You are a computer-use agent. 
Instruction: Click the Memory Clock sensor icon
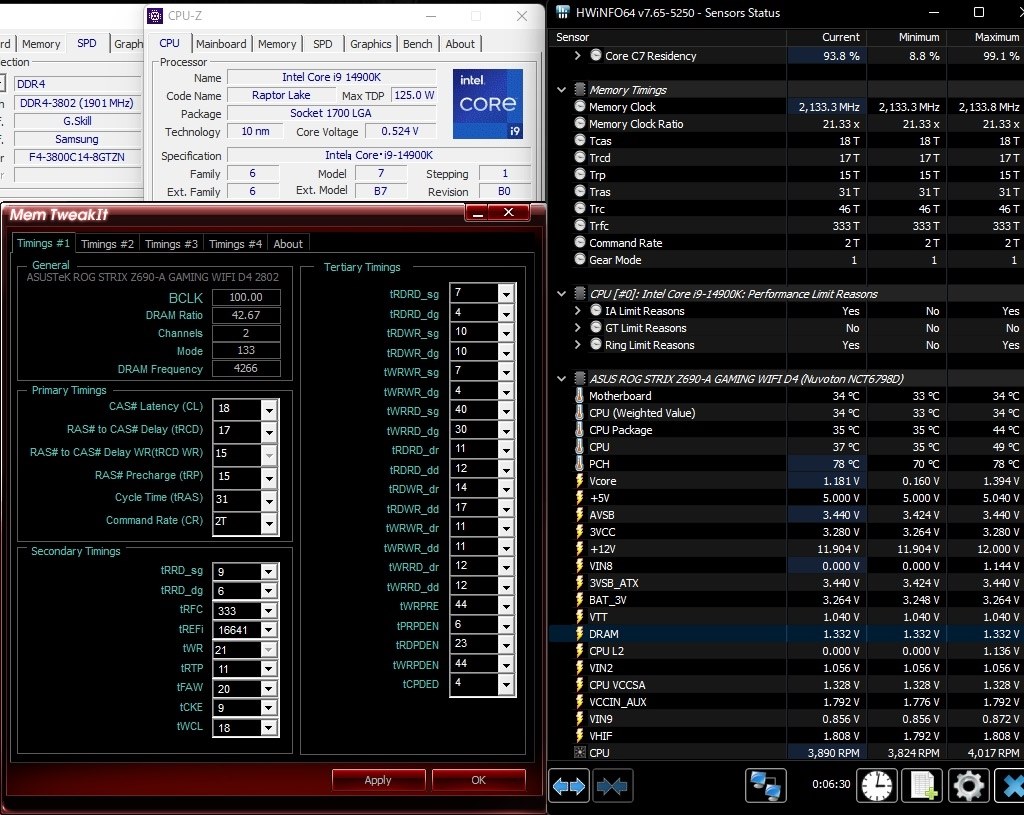pos(580,106)
